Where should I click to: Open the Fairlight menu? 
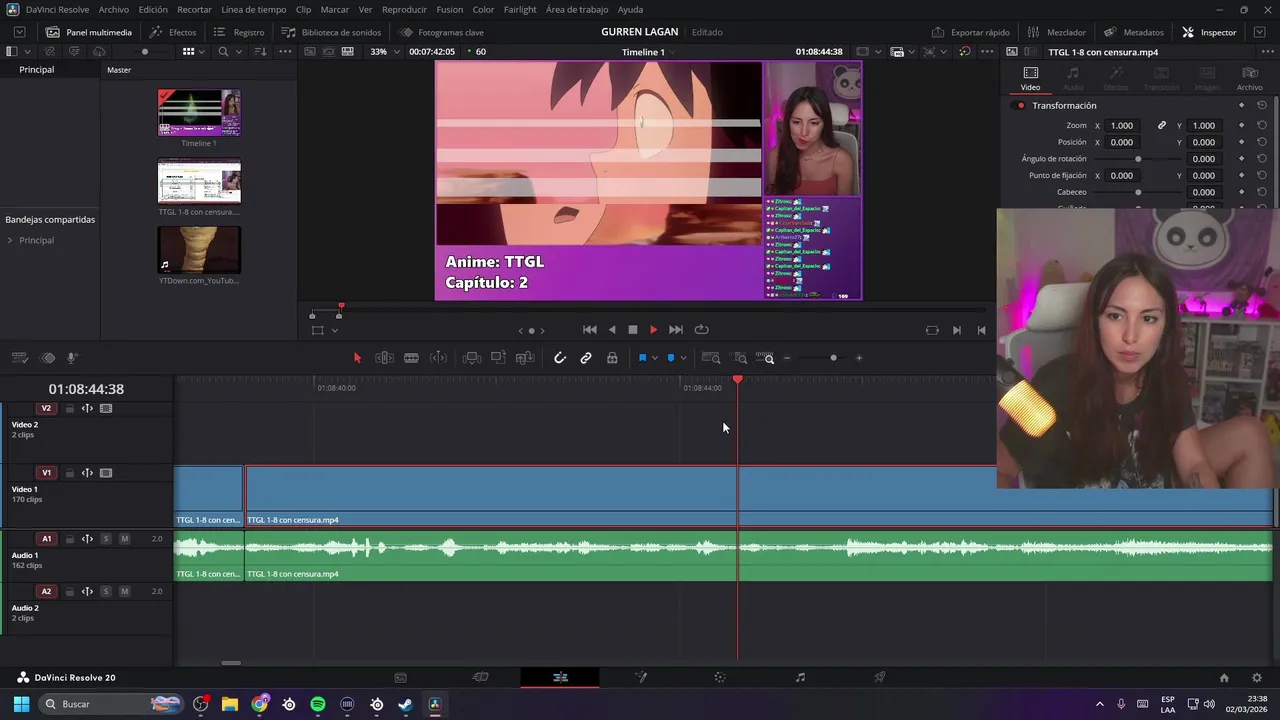pos(520,9)
